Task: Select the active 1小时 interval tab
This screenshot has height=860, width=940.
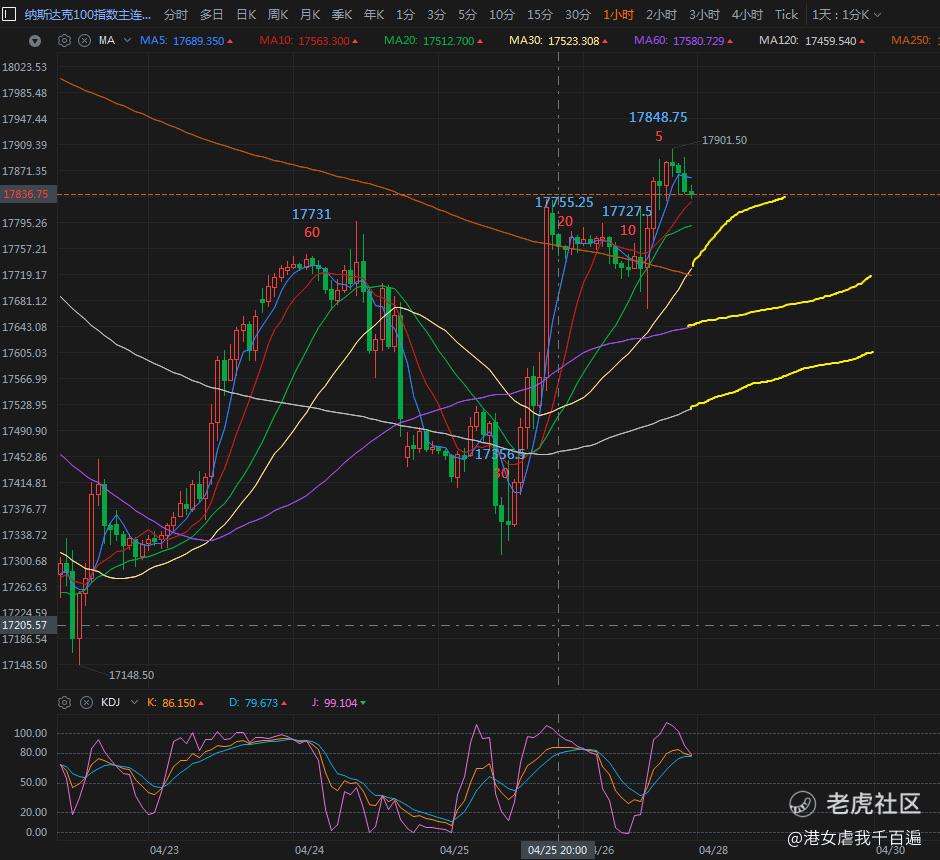Action: click(x=619, y=14)
